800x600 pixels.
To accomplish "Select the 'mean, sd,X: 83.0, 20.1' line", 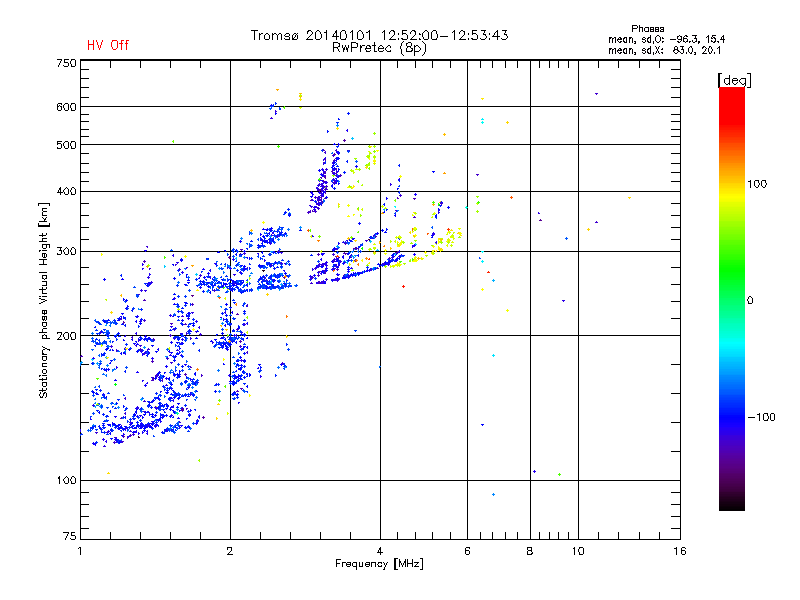I will click(664, 50).
